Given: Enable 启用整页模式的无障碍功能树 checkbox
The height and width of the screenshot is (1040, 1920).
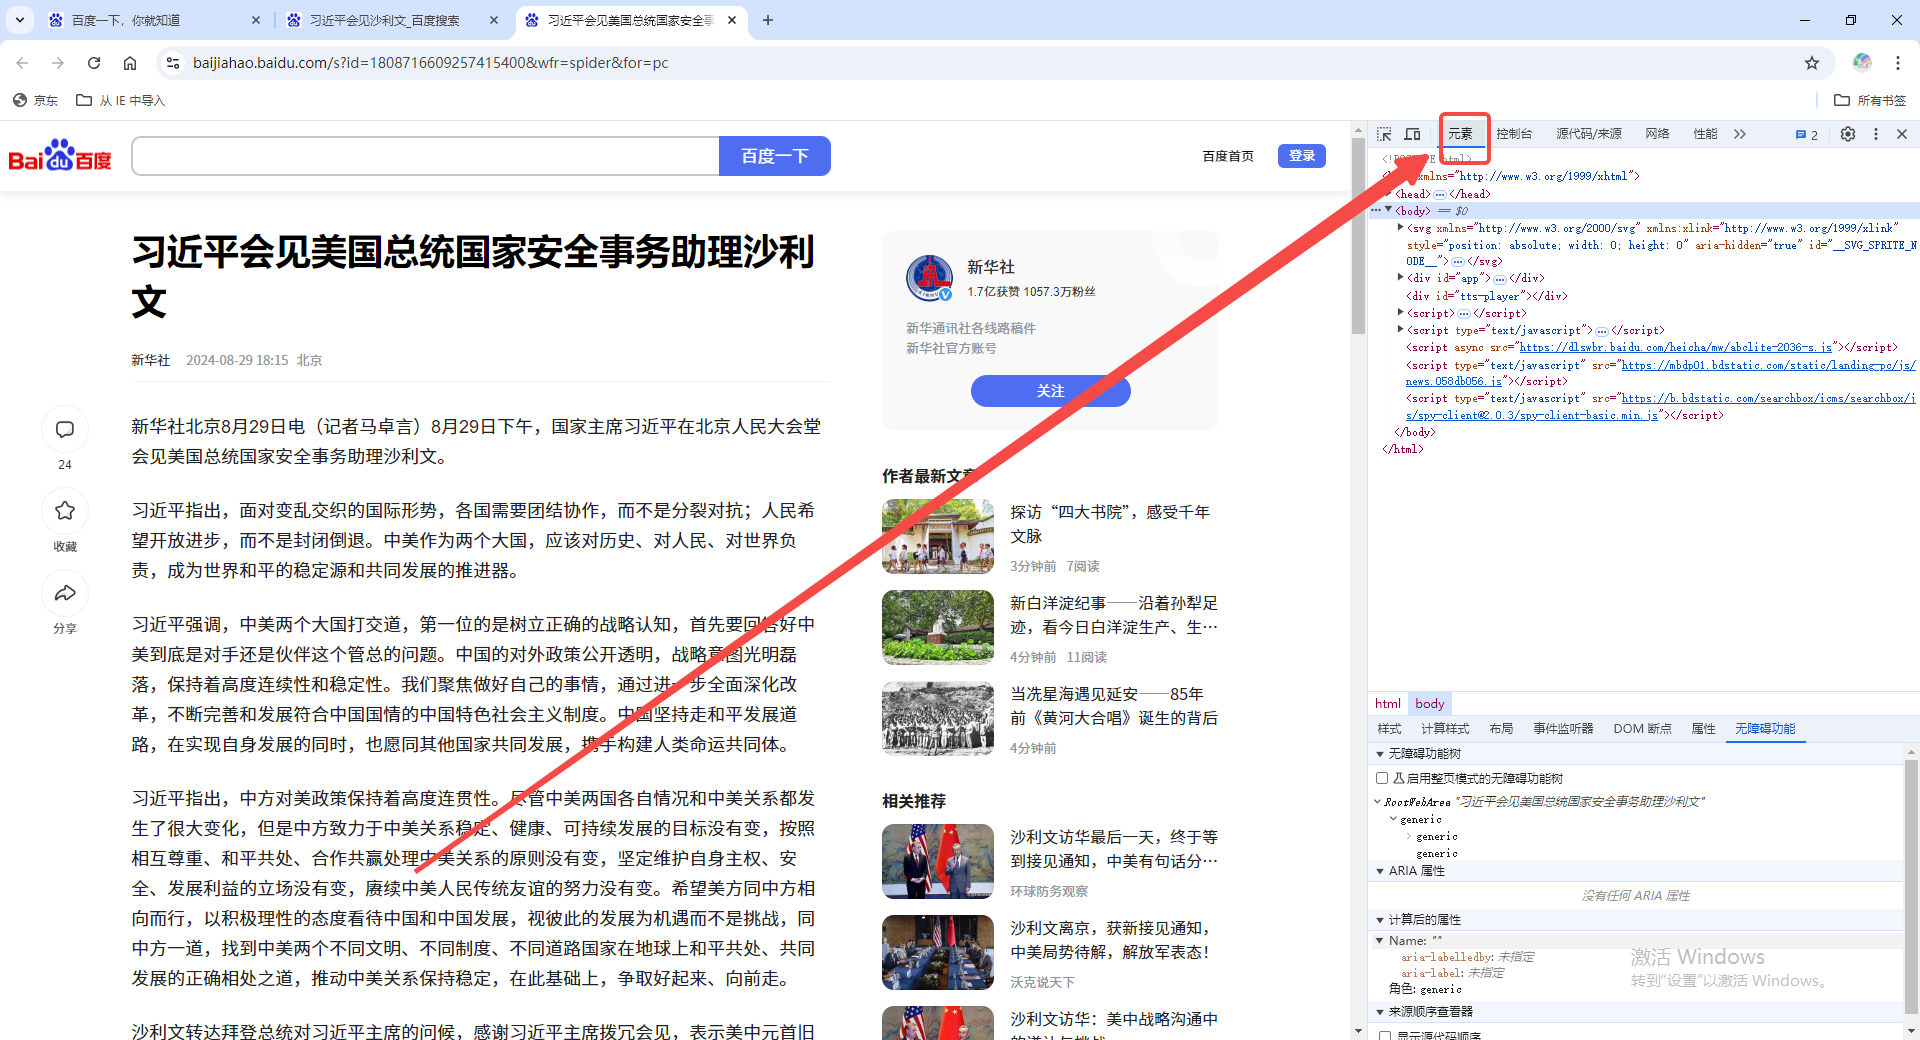Looking at the screenshot, I should tap(1382, 778).
